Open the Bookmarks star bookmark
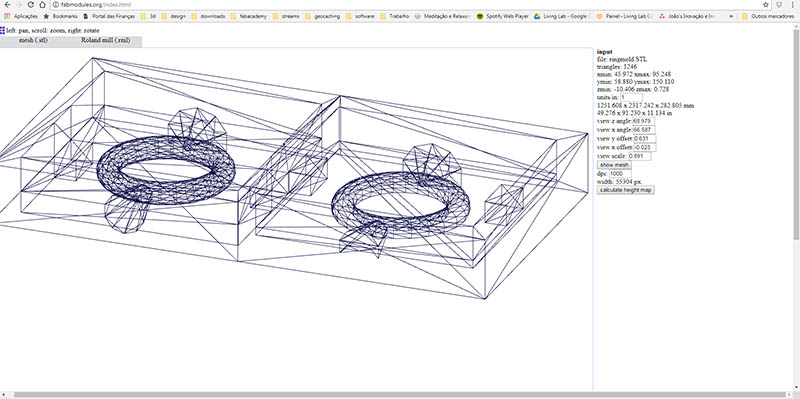This screenshot has width=800, height=399. pyautogui.click(x=60, y=16)
